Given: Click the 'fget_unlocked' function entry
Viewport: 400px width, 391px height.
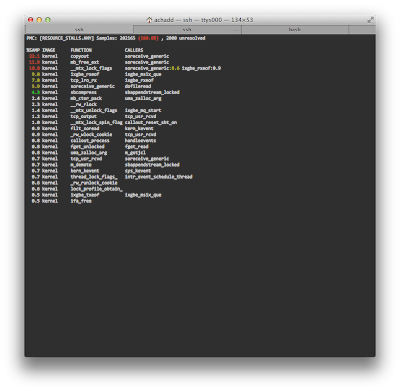Looking at the screenshot, I should (x=87, y=146).
